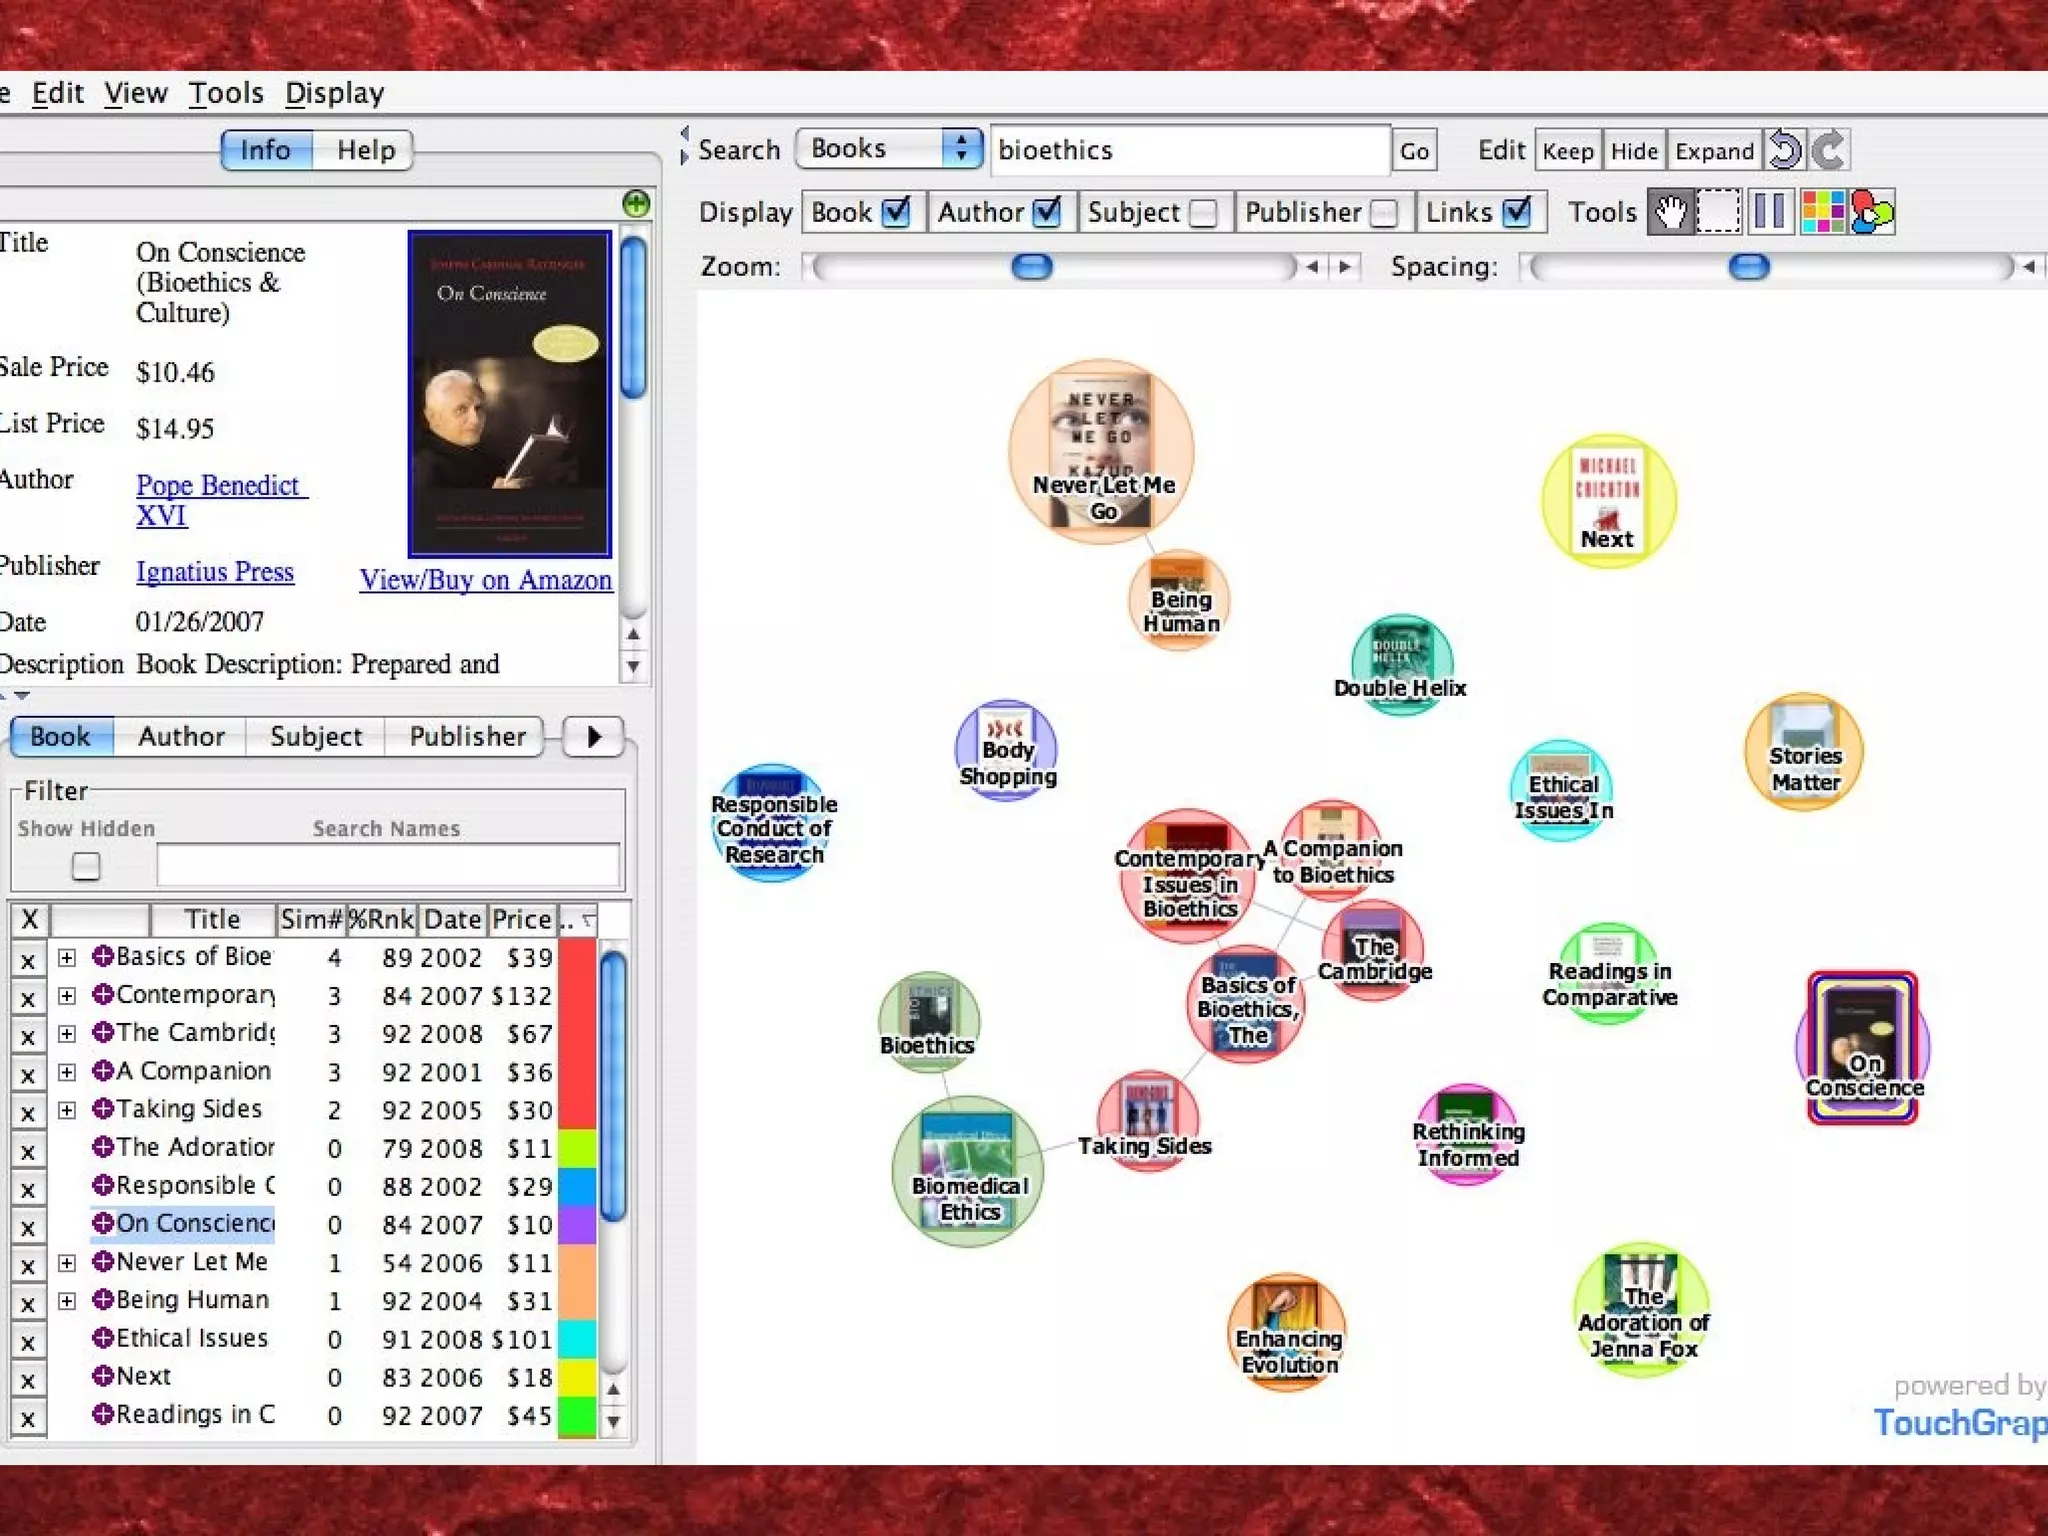Click the Go search button
The height and width of the screenshot is (1536, 2048).
pyautogui.click(x=1414, y=151)
